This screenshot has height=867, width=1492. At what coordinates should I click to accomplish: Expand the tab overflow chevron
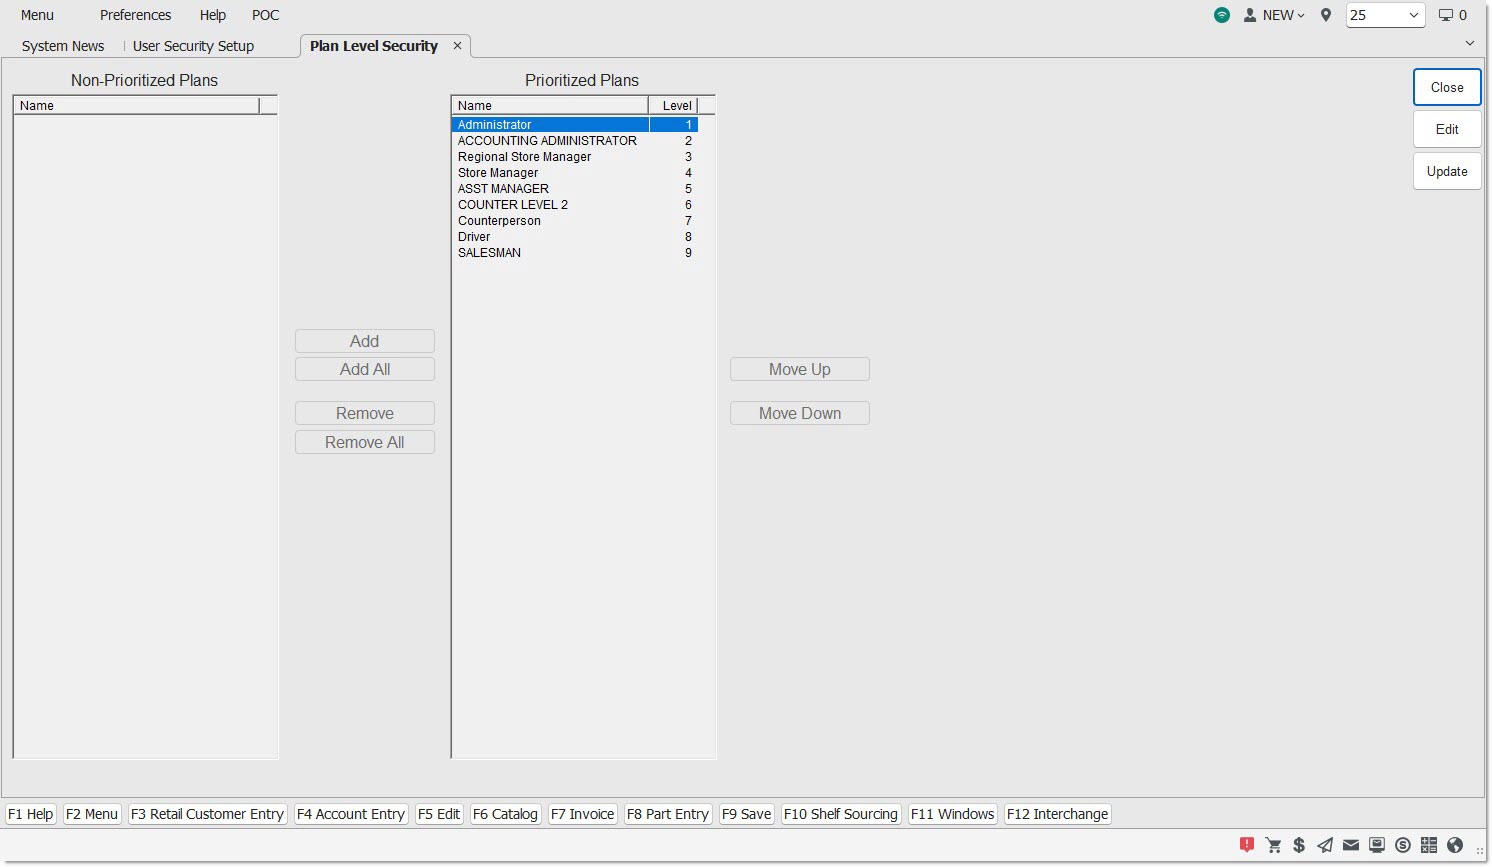click(x=1469, y=43)
